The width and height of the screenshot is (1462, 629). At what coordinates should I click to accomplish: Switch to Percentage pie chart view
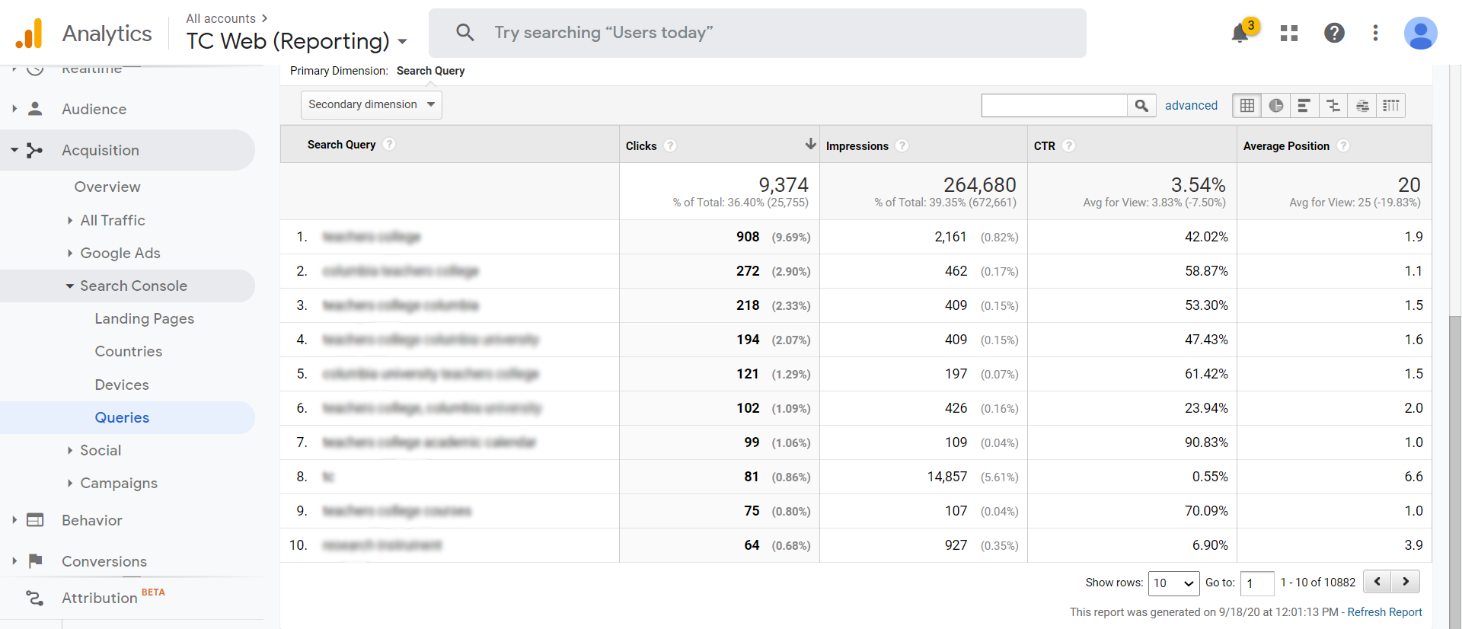1276,105
